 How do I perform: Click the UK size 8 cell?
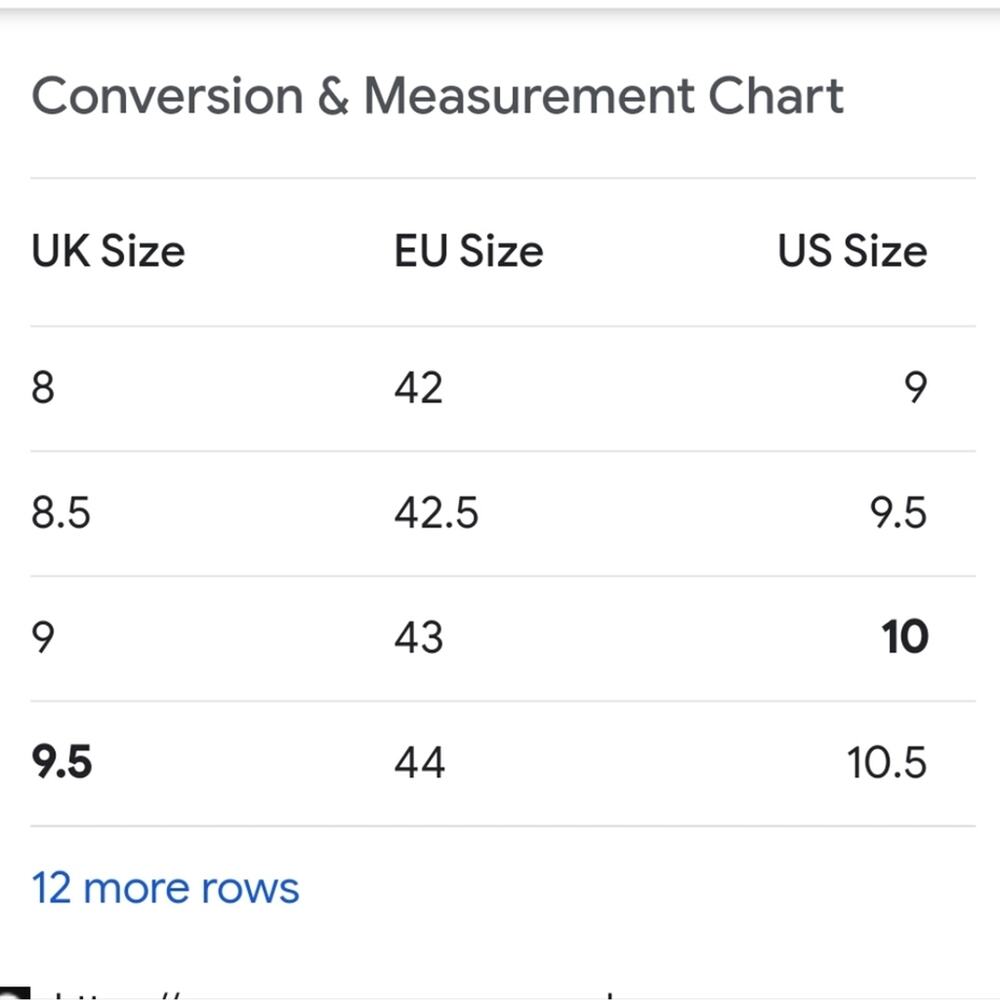coord(43,387)
